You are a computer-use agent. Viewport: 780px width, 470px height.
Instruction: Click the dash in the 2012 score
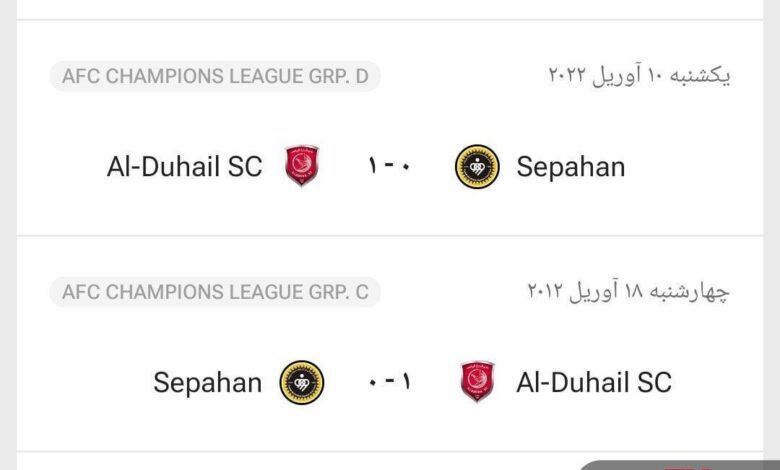[x=388, y=383]
